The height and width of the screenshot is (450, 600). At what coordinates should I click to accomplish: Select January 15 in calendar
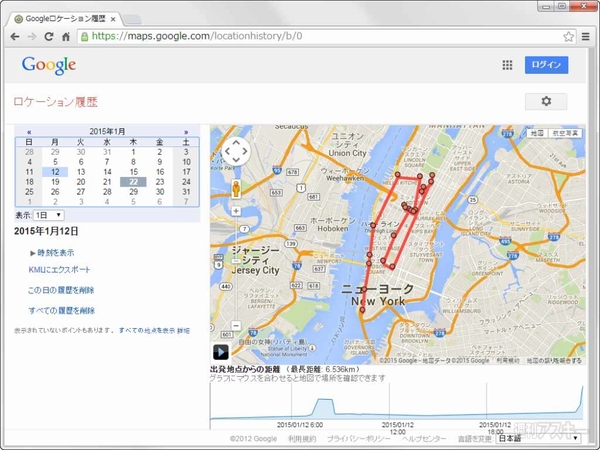[x=133, y=172]
